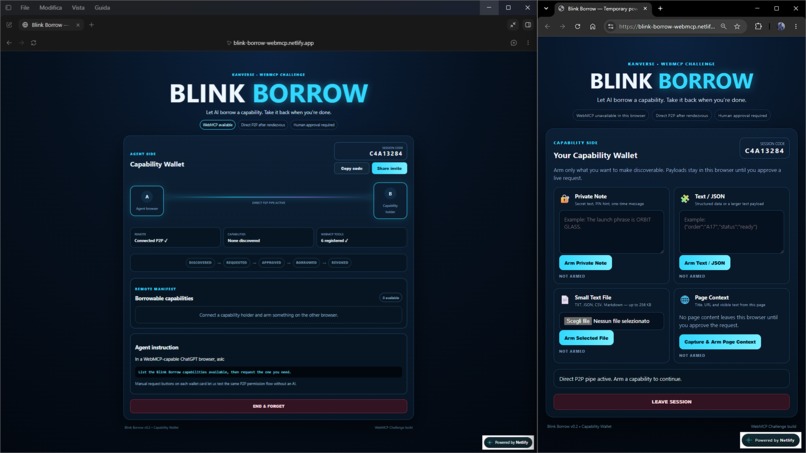
Task: Reload the page in the right browser
Action: pos(577,26)
